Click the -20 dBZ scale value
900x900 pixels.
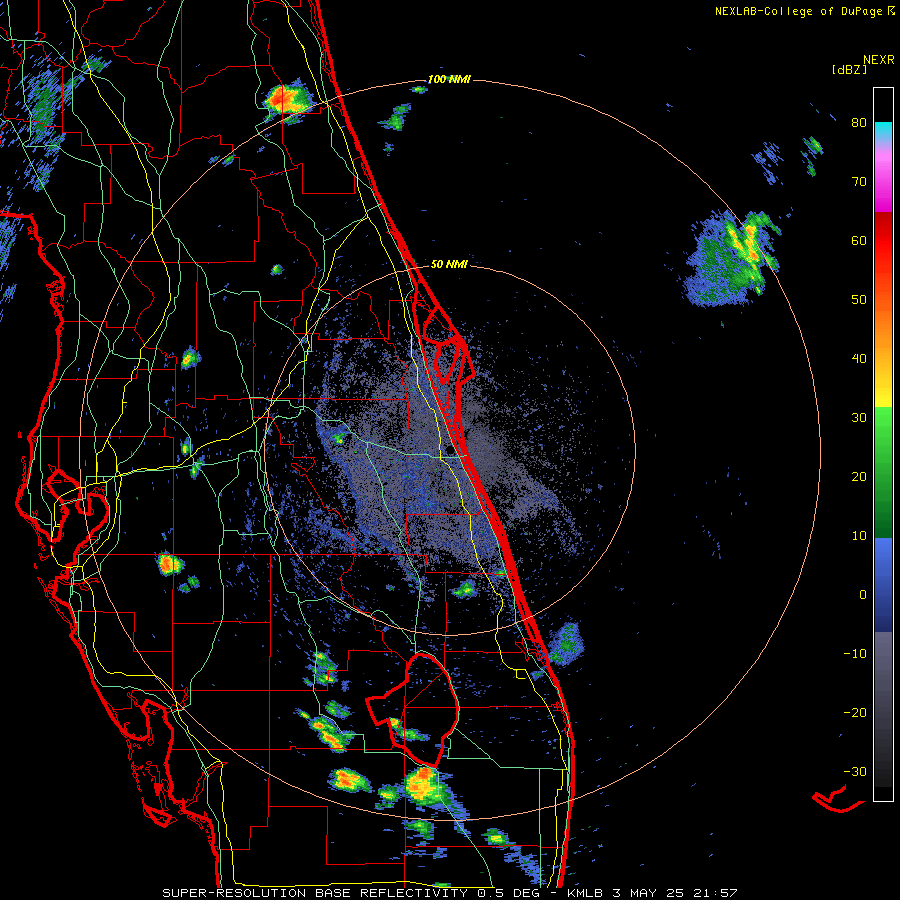(855, 713)
